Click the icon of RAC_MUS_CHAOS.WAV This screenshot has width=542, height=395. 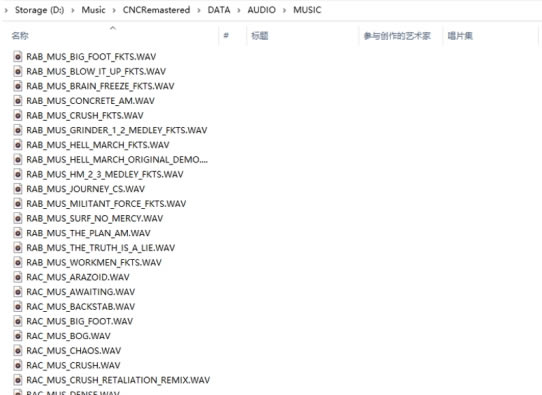coord(18,350)
